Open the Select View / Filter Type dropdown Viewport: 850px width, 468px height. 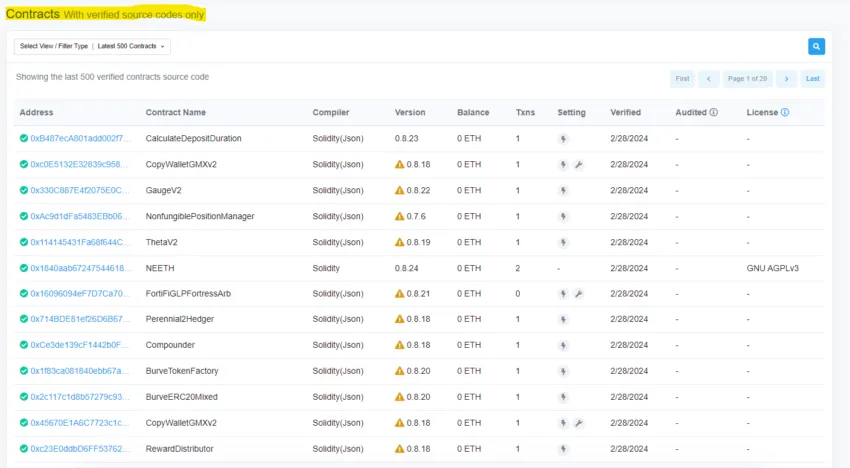[93, 47]
